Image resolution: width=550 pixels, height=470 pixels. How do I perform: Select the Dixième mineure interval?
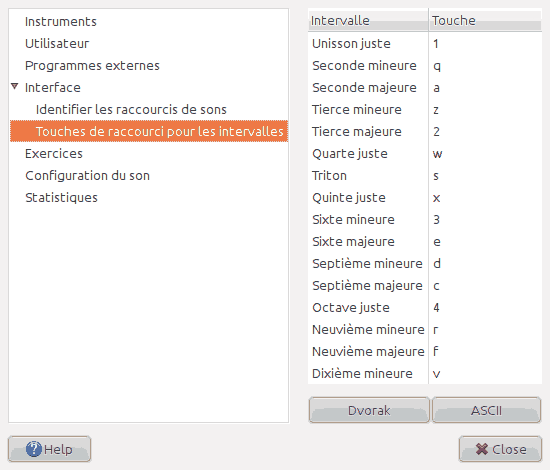pyautogui.click(x=425, y=374)
